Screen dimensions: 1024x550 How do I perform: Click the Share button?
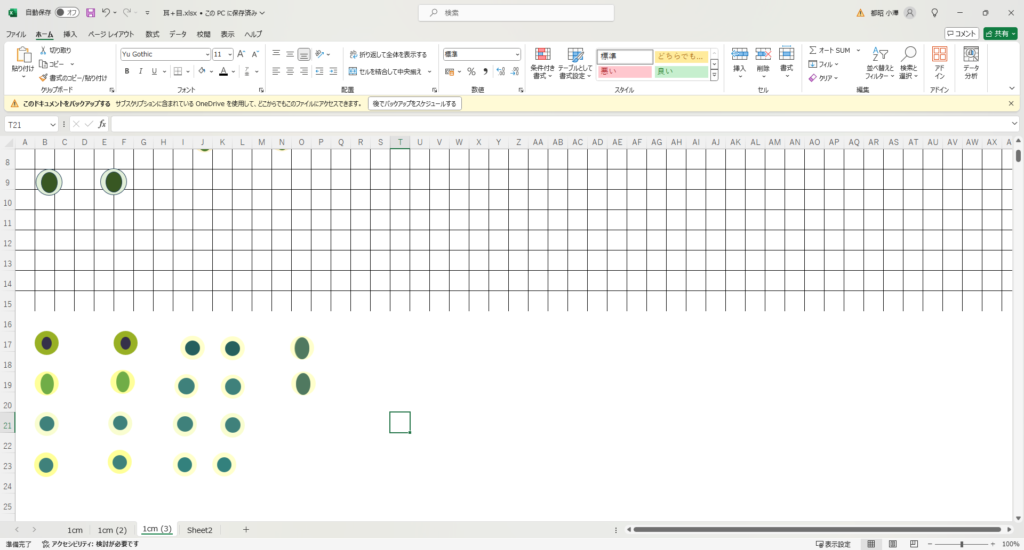point(1000,34)
